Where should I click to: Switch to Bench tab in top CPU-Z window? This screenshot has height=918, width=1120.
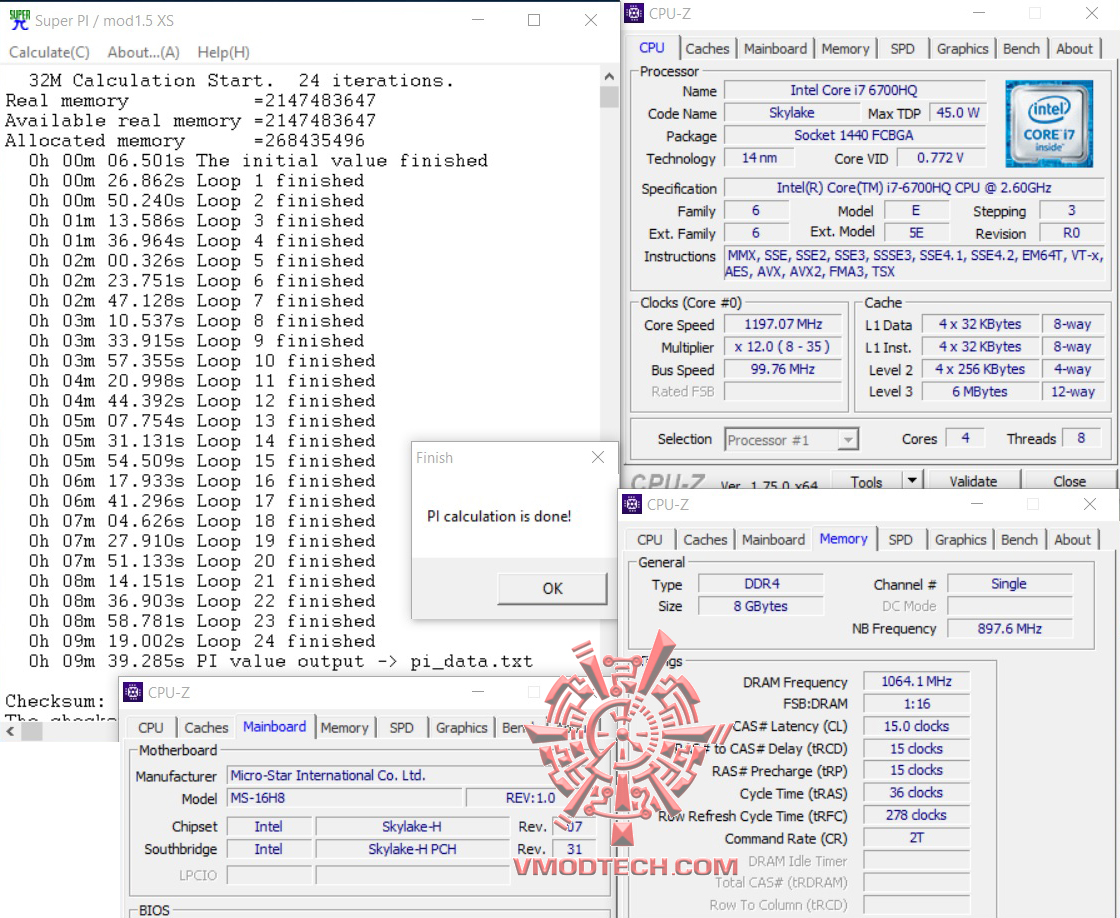pyautogui.click(x=1021, y=49)
